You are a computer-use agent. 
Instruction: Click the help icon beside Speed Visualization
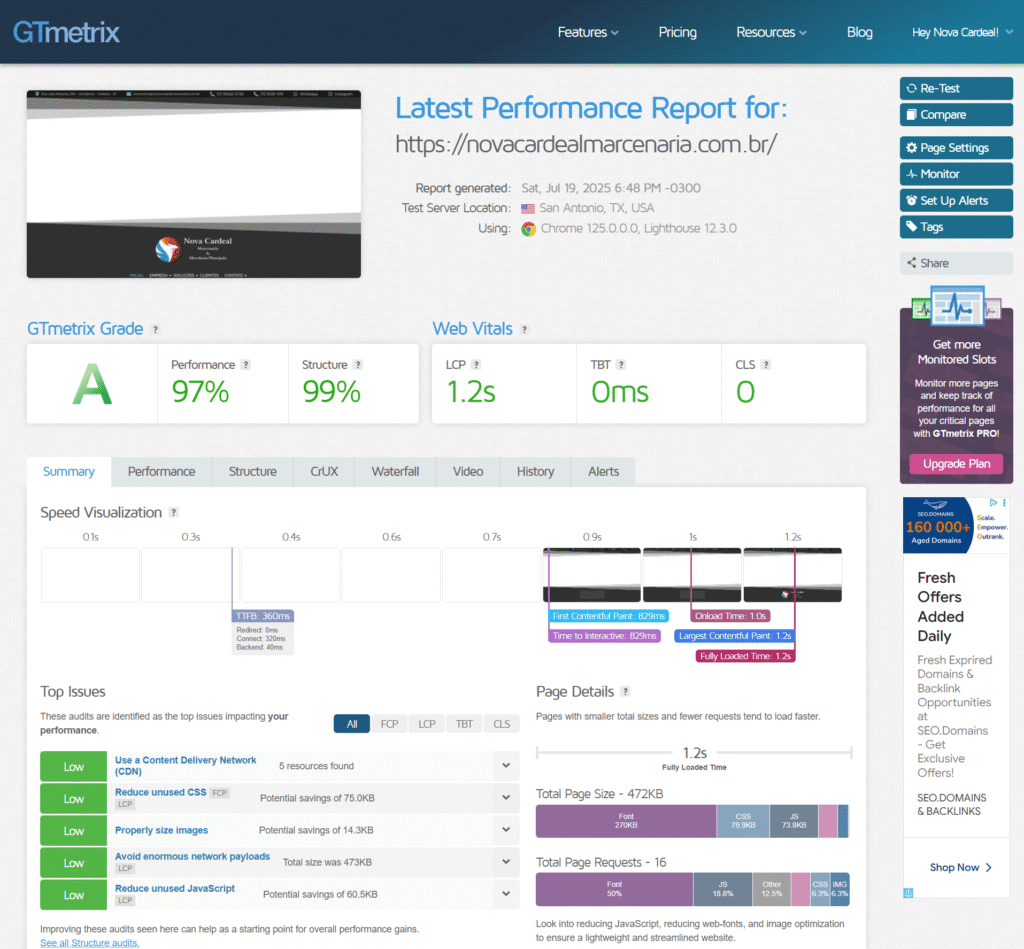pyautogui.click(x=174, y=513)
